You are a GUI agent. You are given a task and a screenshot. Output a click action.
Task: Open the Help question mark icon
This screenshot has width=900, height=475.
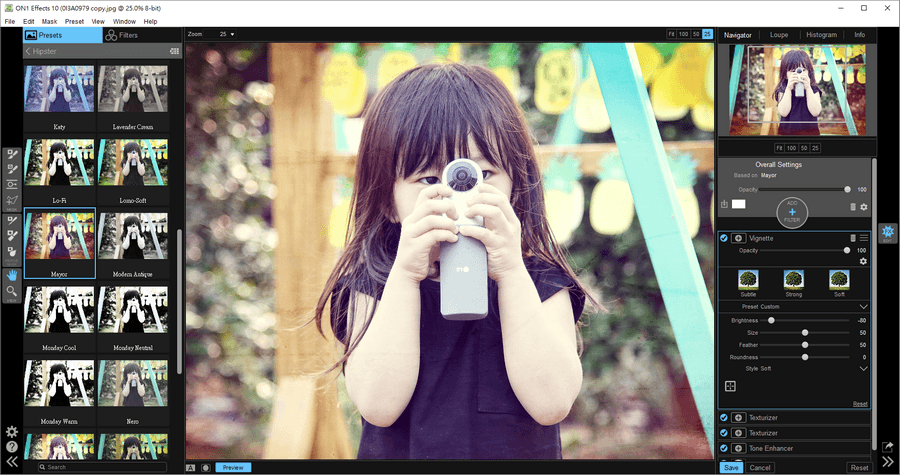click(x=11, y=446)
